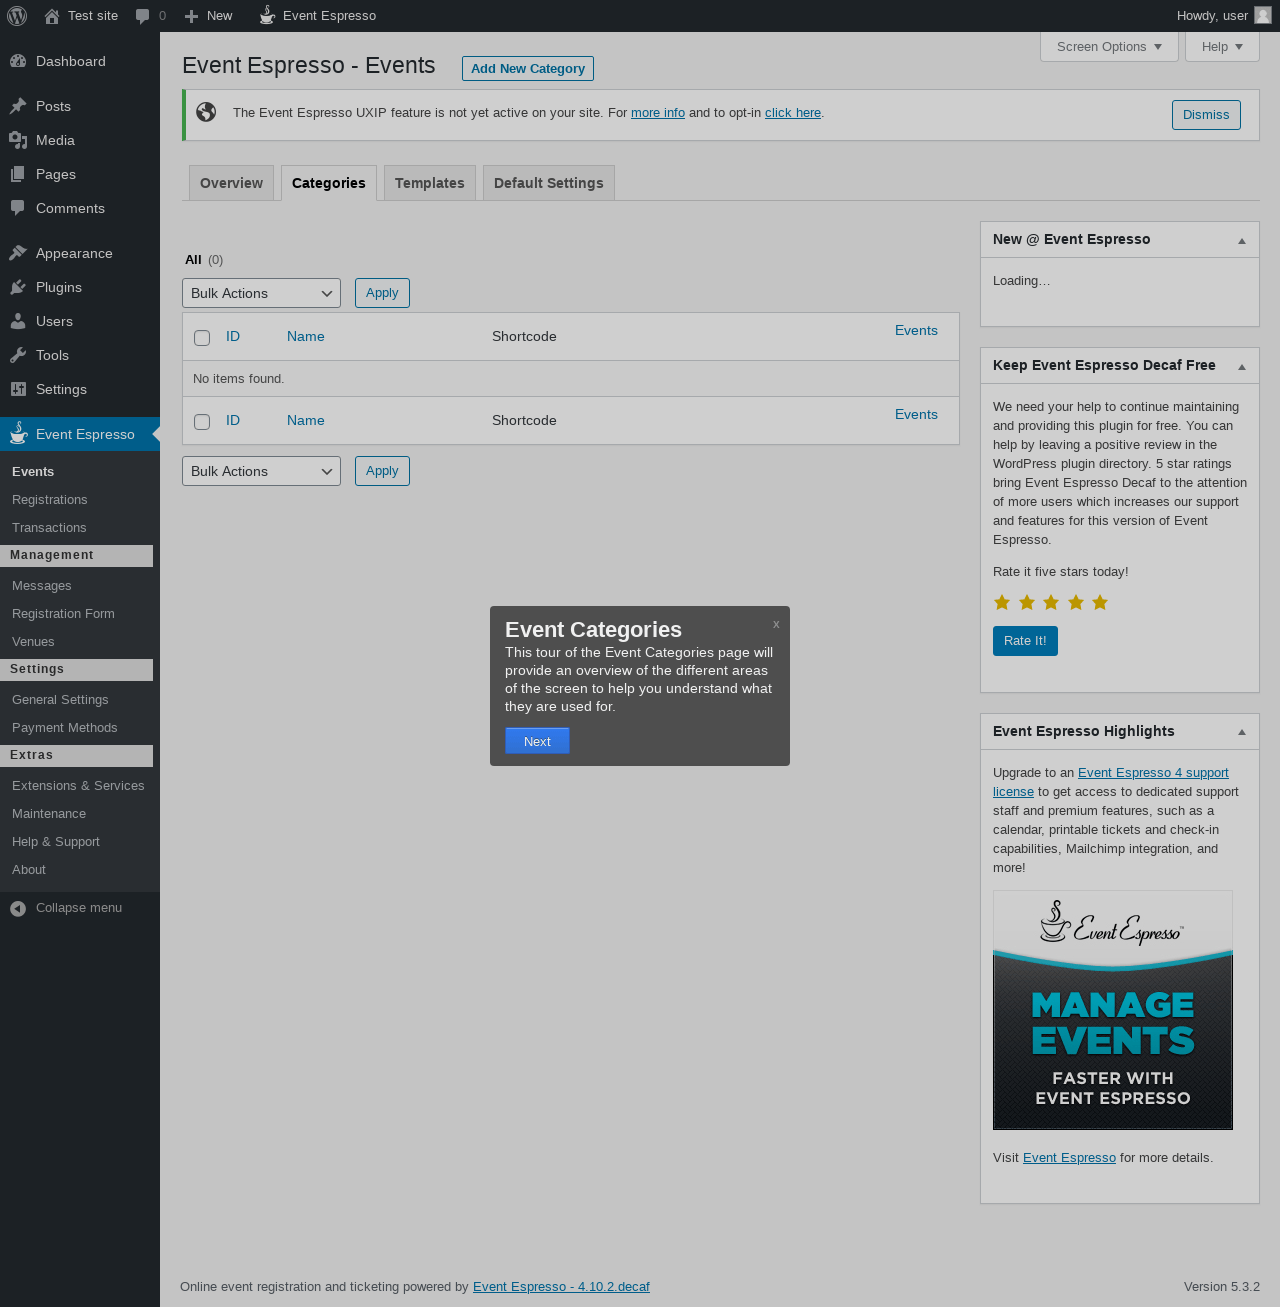1280x1307 pixels.
Task: Click the Users person icon
Action: pyautogui.click(x=18, y=321)
